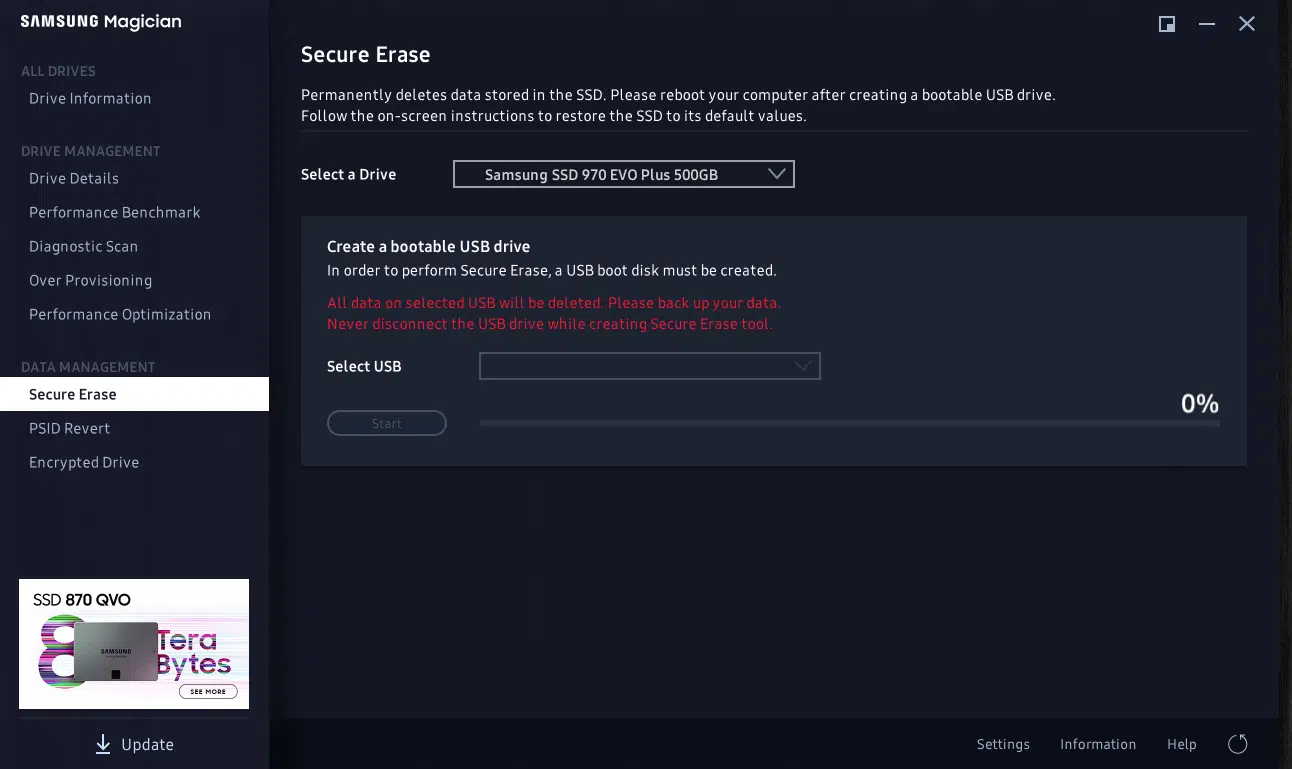The height and width of the screenshot is (769, 1292).
Task: Click the DATA MANAGEMENT section label
Action: 88,367
